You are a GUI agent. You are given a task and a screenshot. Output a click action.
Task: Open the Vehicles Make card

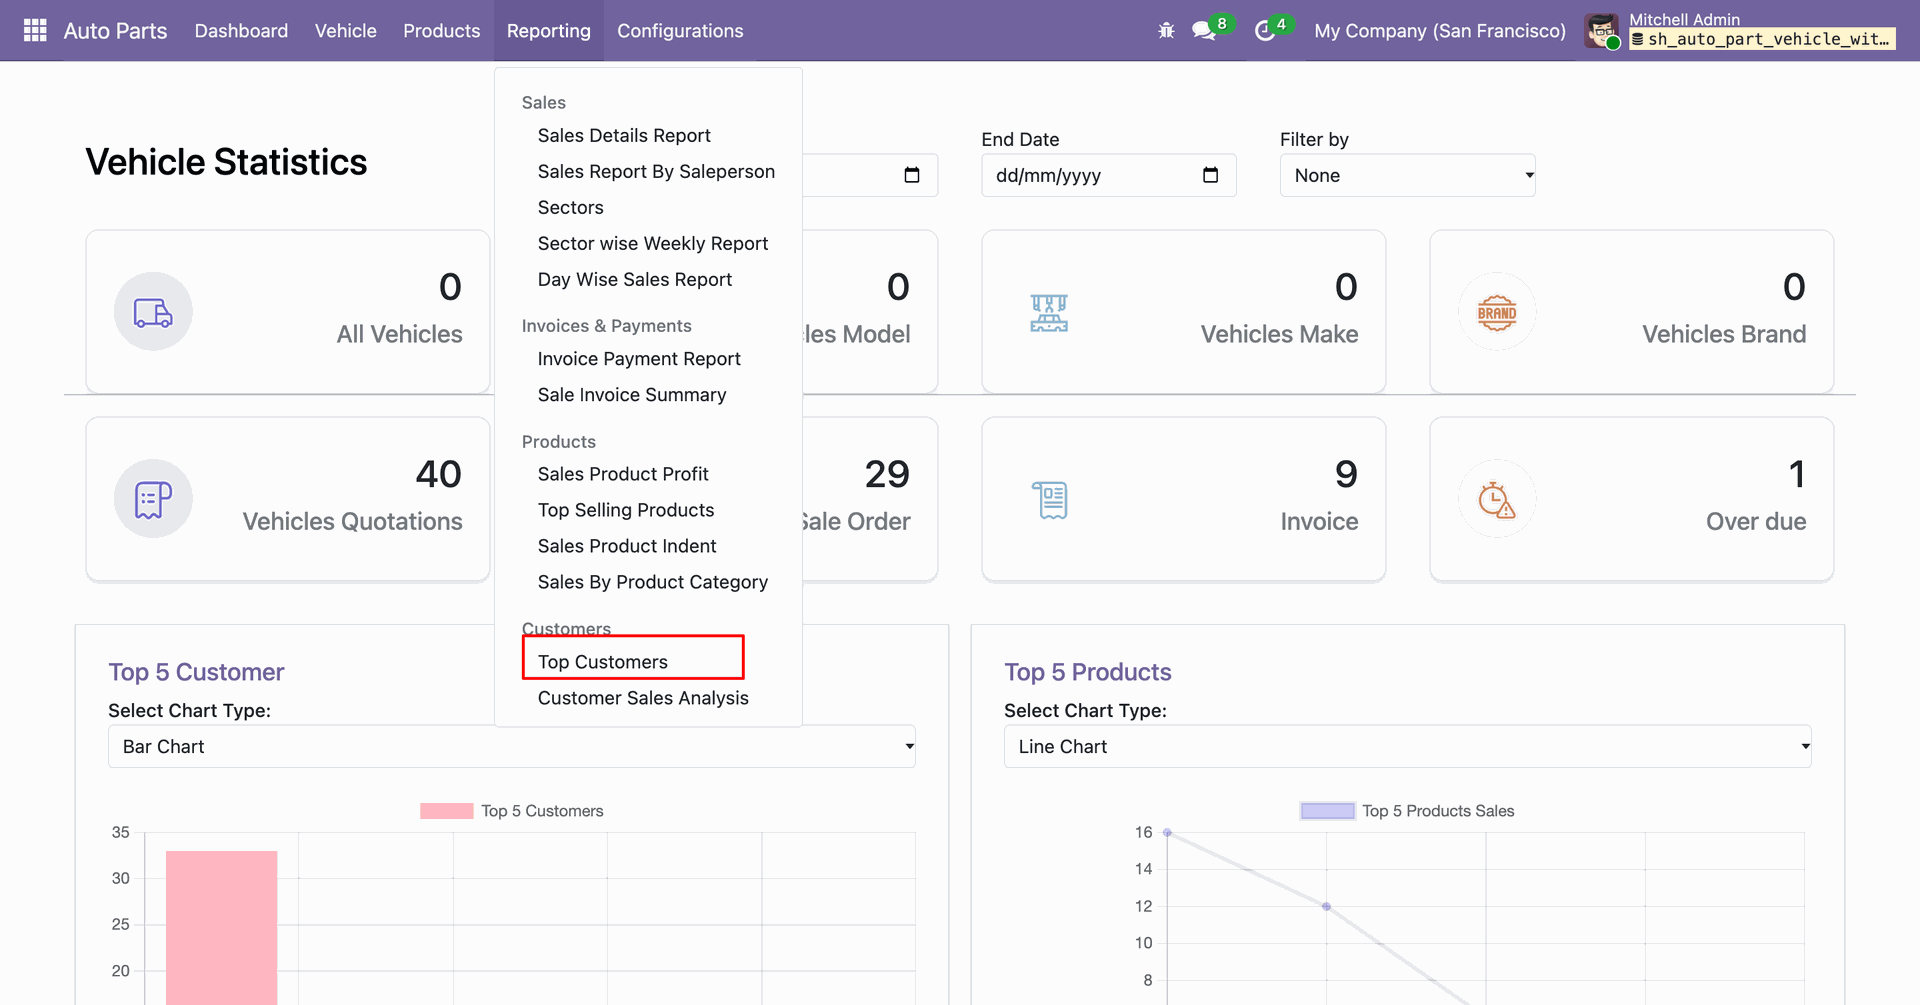1184,312
